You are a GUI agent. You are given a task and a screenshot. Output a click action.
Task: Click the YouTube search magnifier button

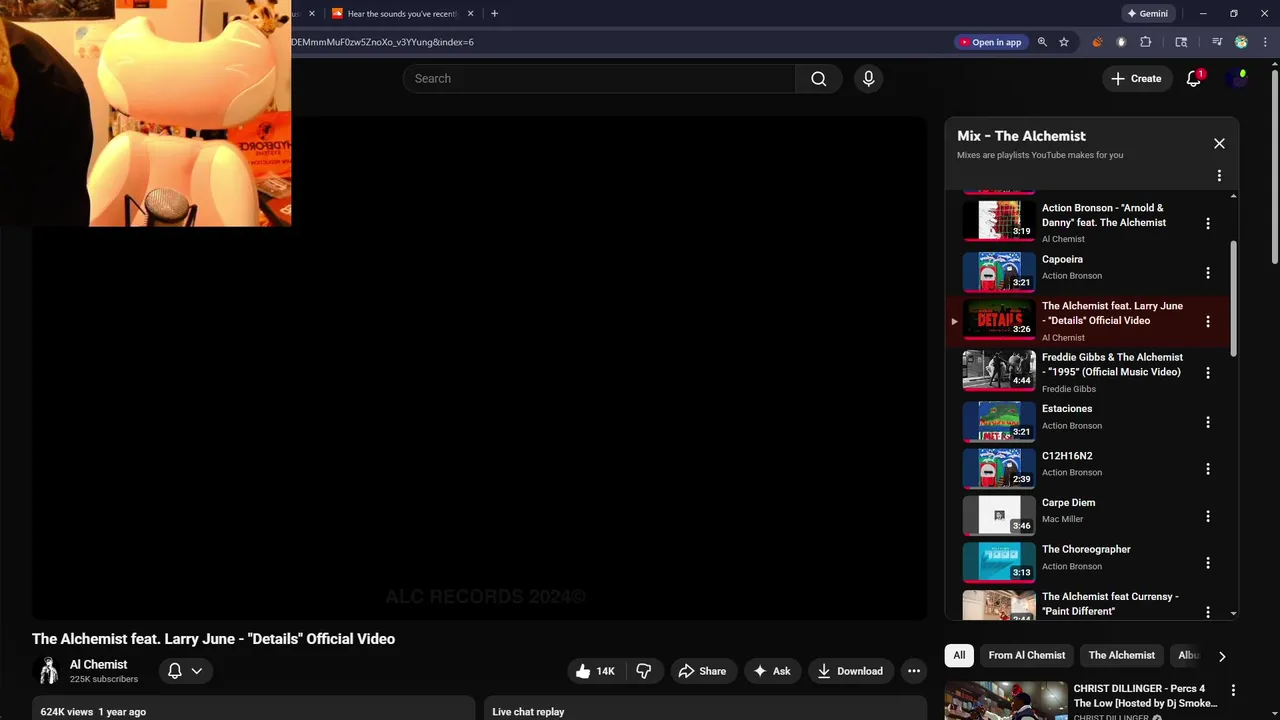818,78
